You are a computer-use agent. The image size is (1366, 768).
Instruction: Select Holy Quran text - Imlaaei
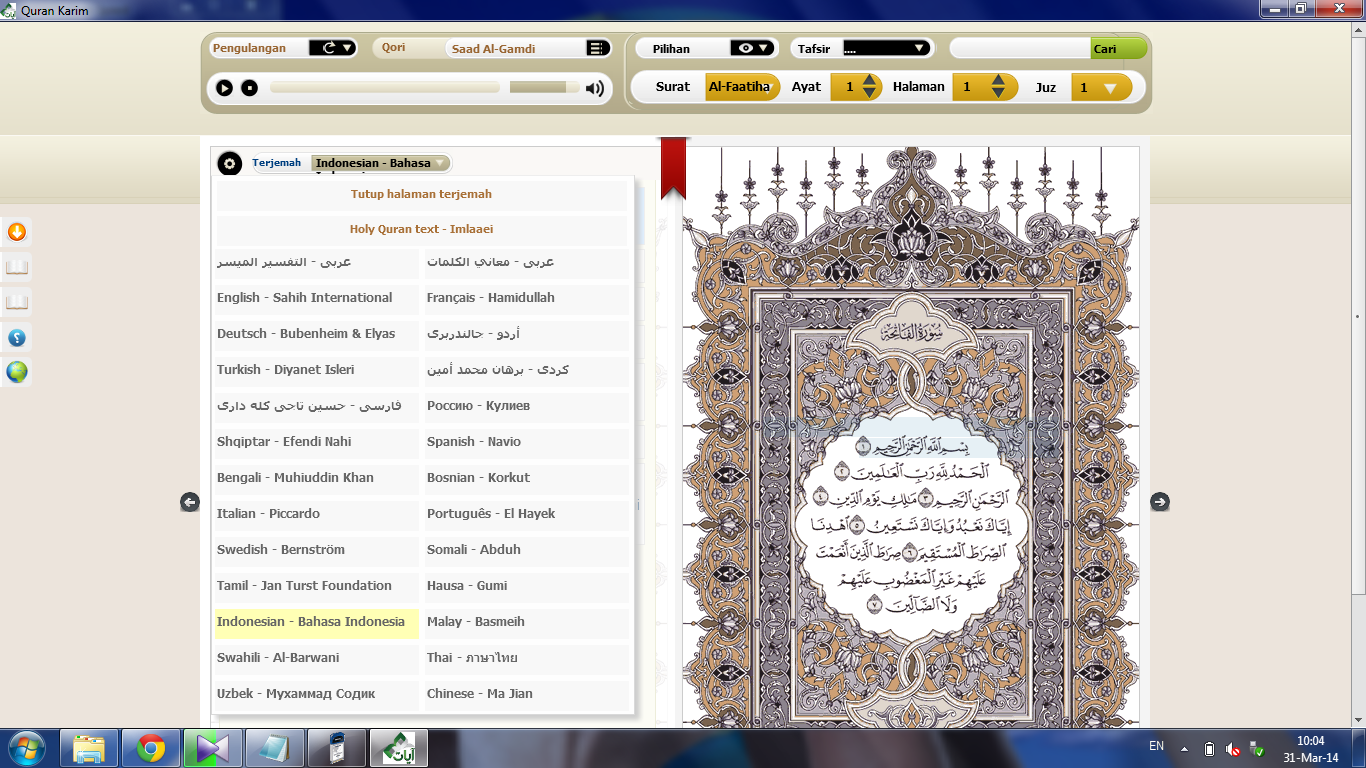point(421,229)
